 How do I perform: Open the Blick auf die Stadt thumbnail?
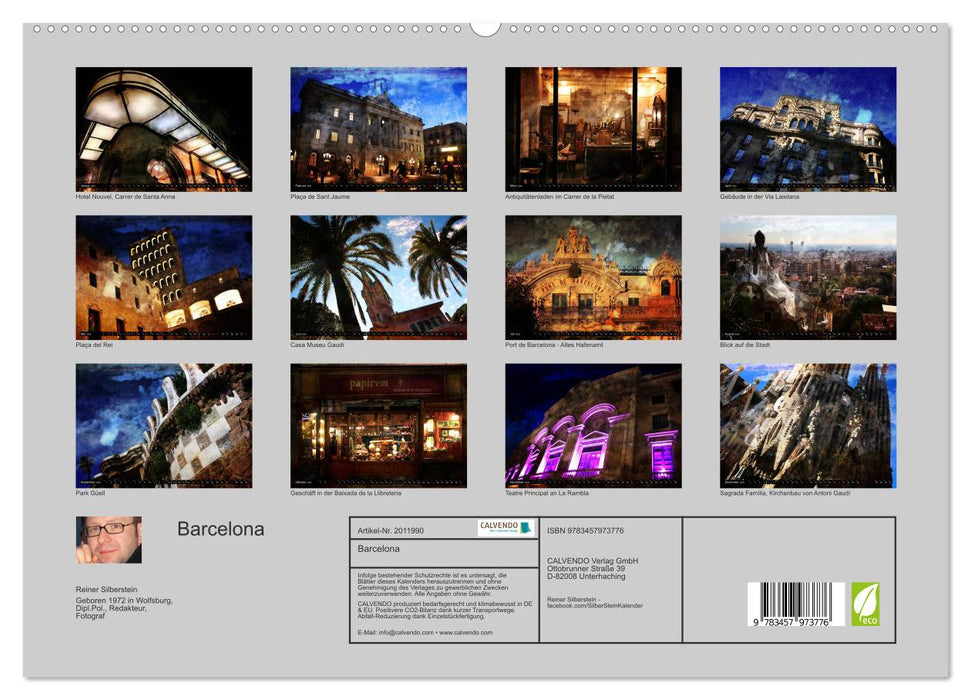(x=806, y=276)
